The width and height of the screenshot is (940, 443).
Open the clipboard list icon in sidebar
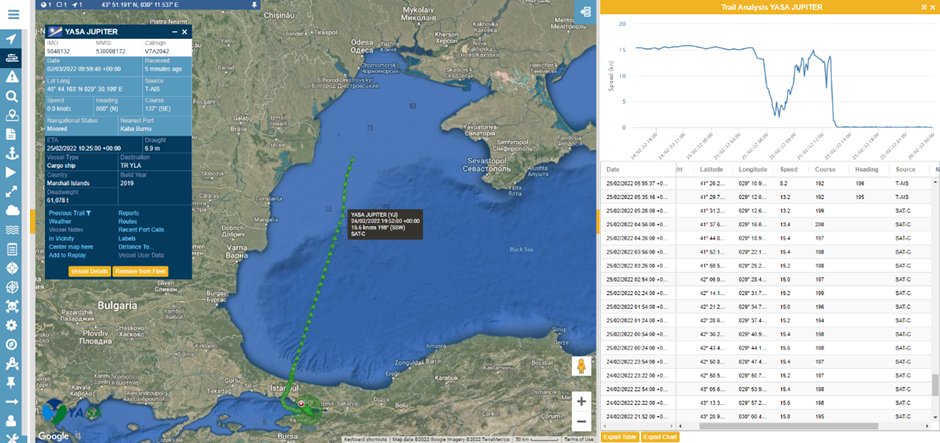point(11,249)
